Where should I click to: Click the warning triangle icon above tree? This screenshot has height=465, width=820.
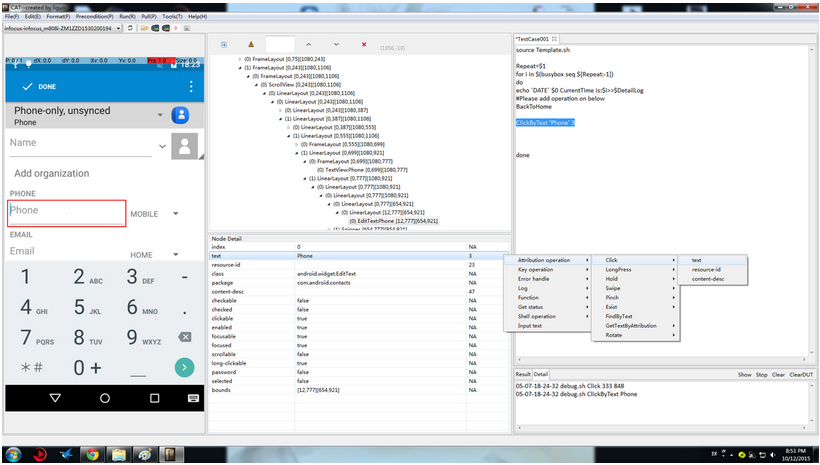click(250, 45)
